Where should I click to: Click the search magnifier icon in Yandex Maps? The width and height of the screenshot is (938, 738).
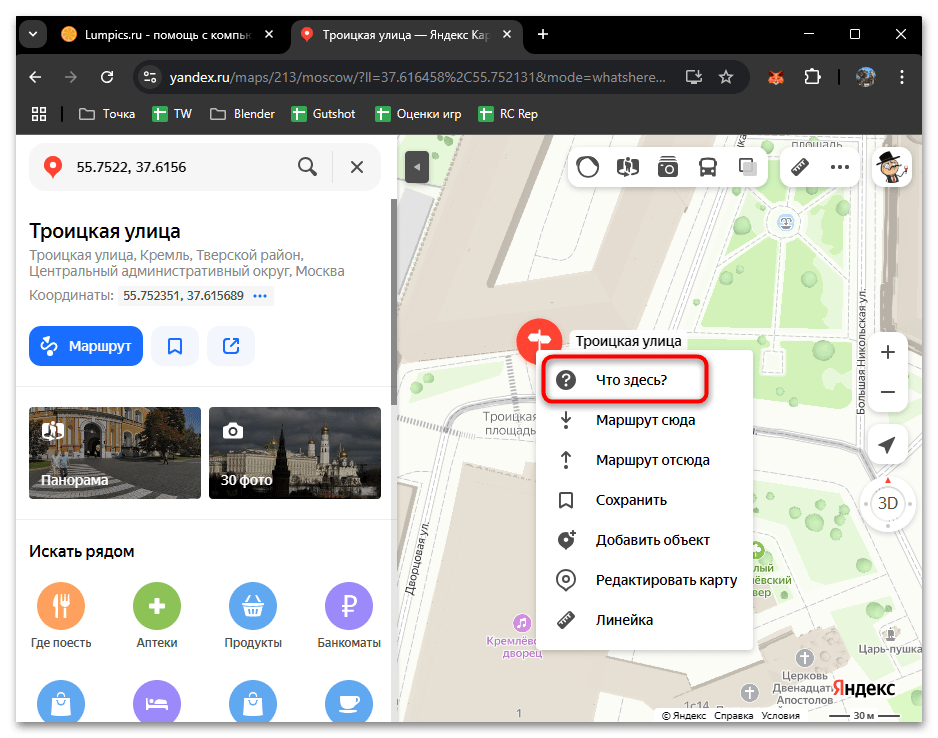point(307,167)
